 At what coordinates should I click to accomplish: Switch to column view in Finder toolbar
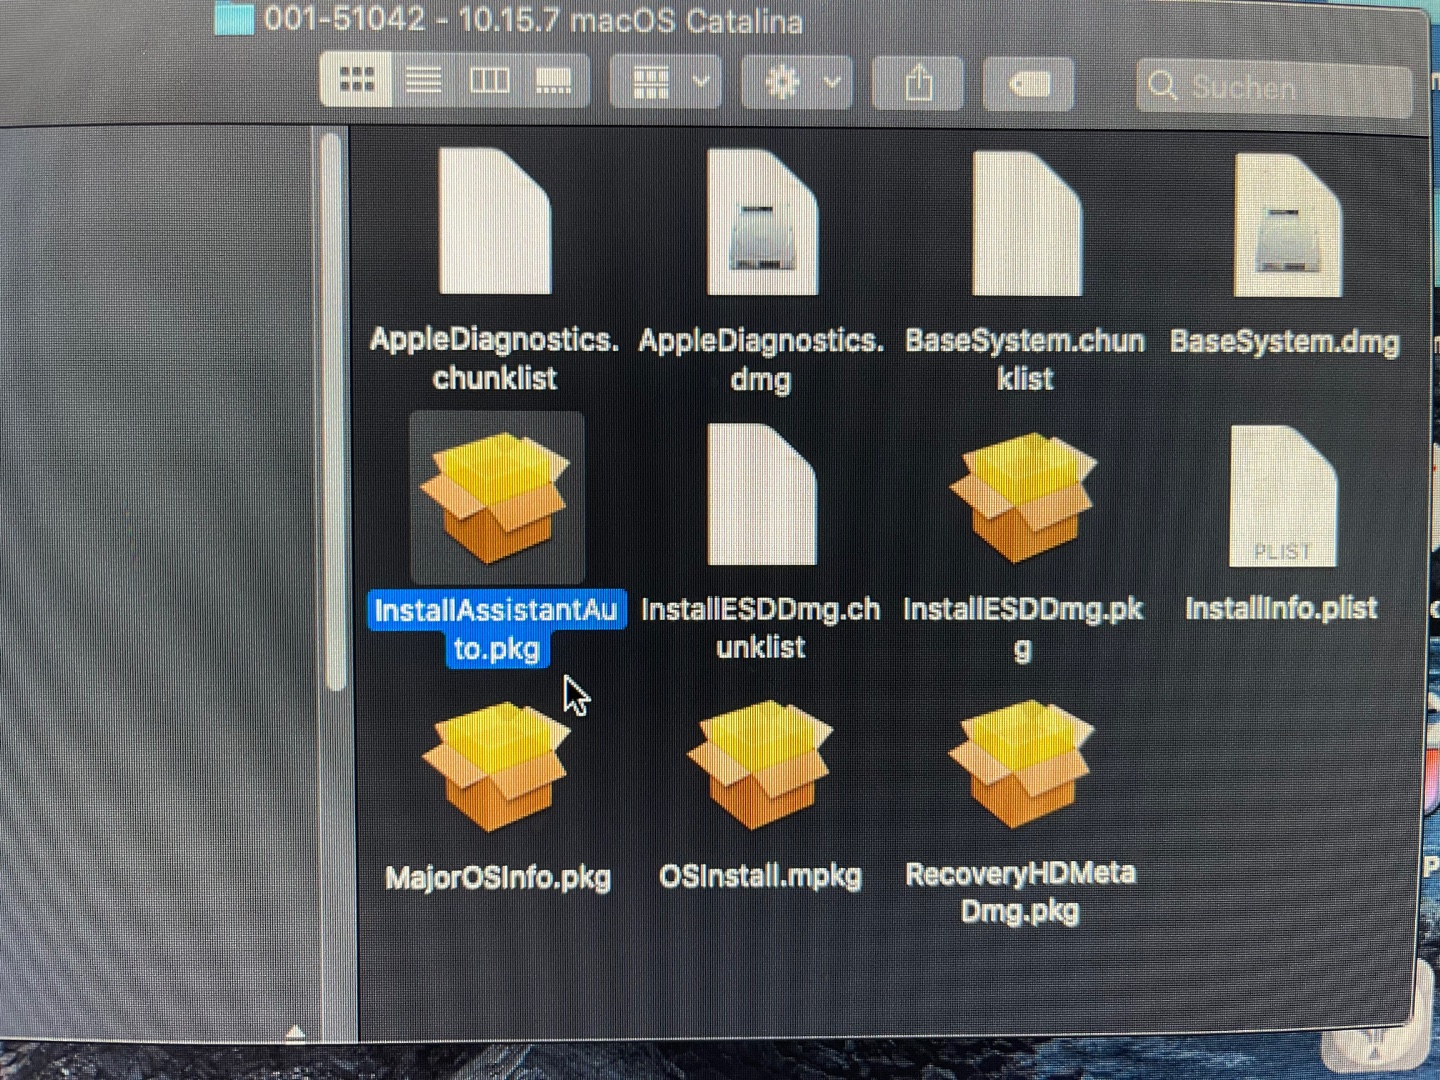[489, 79]
